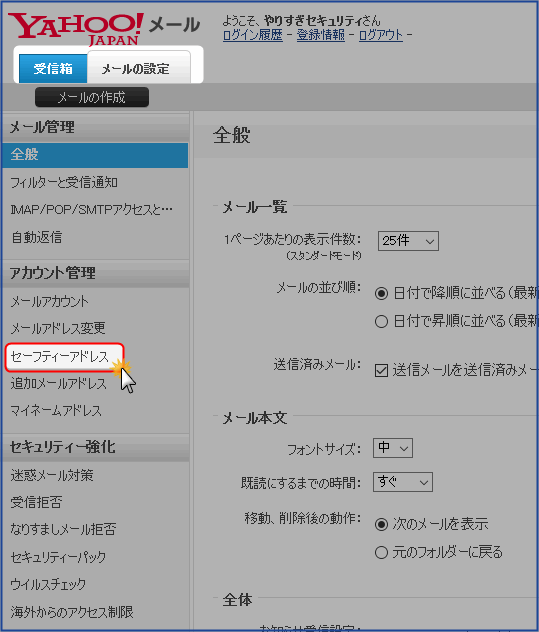
Task: Open 海外からのアクセス制限 settings
Action: coord(72,612)
